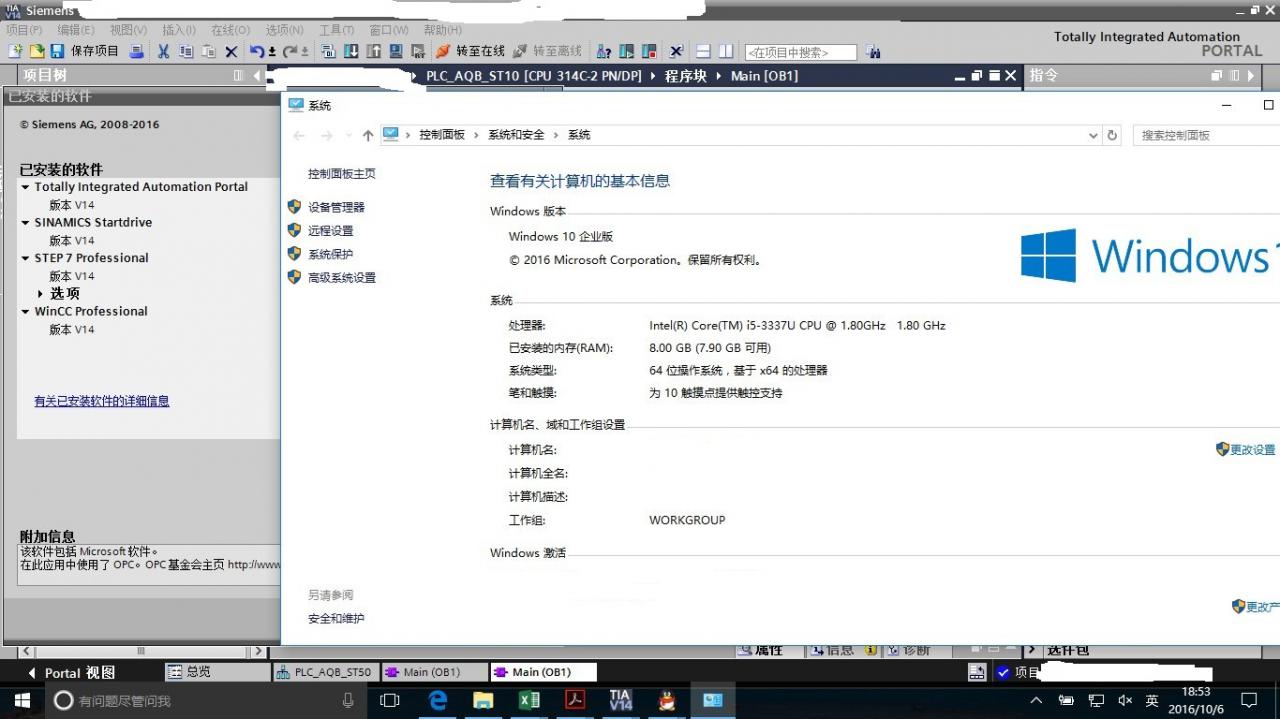Click the volume icon in system tray
The image size is (1280, 719).
[1125, 700]
